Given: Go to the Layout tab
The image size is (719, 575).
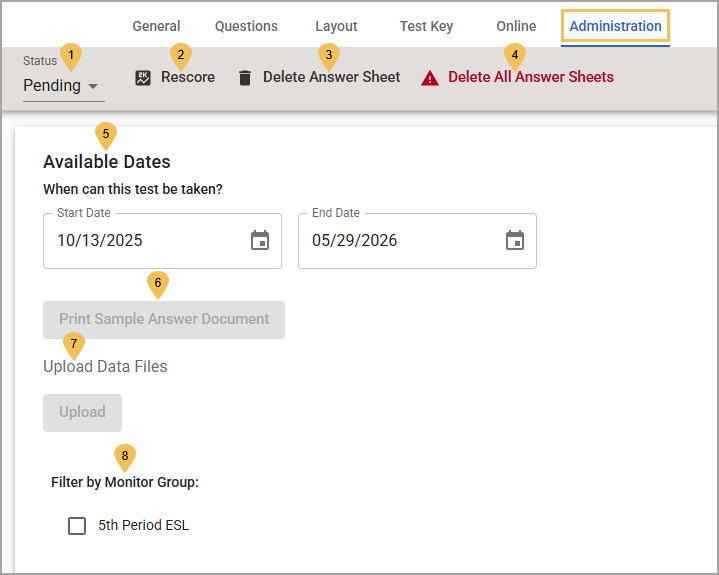Looking at the screenshot, I should pos(336,26).
